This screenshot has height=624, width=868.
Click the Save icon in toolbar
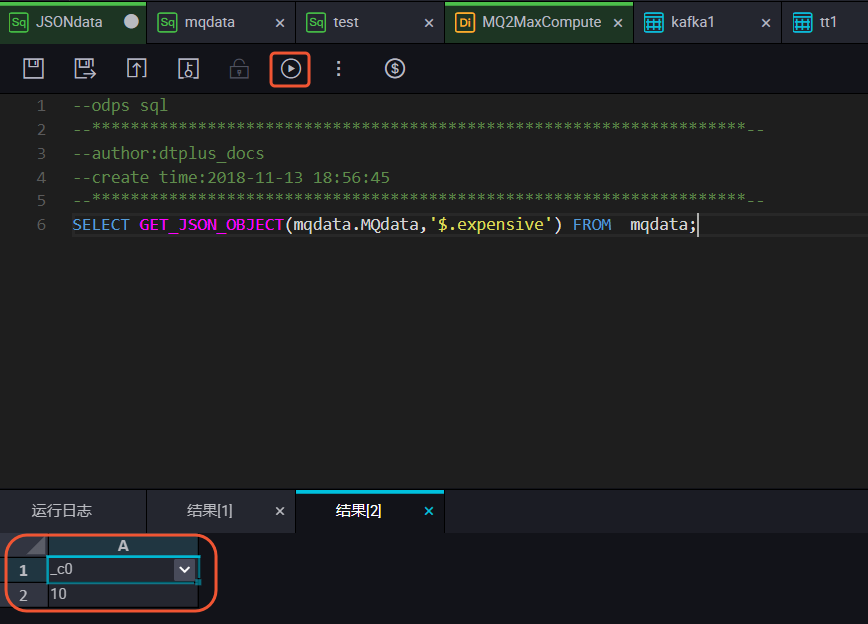pyautogui.click(x=33, y=69)
